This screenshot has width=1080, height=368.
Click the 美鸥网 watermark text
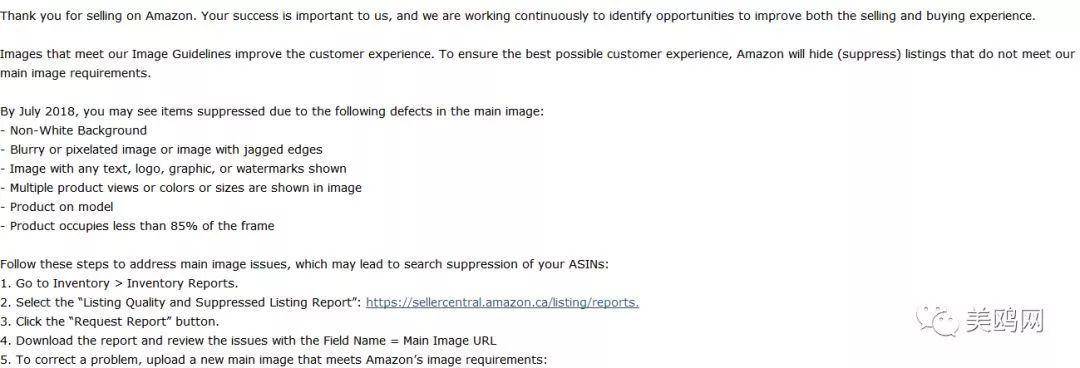pyautogui.click(x=1004, y=322)
